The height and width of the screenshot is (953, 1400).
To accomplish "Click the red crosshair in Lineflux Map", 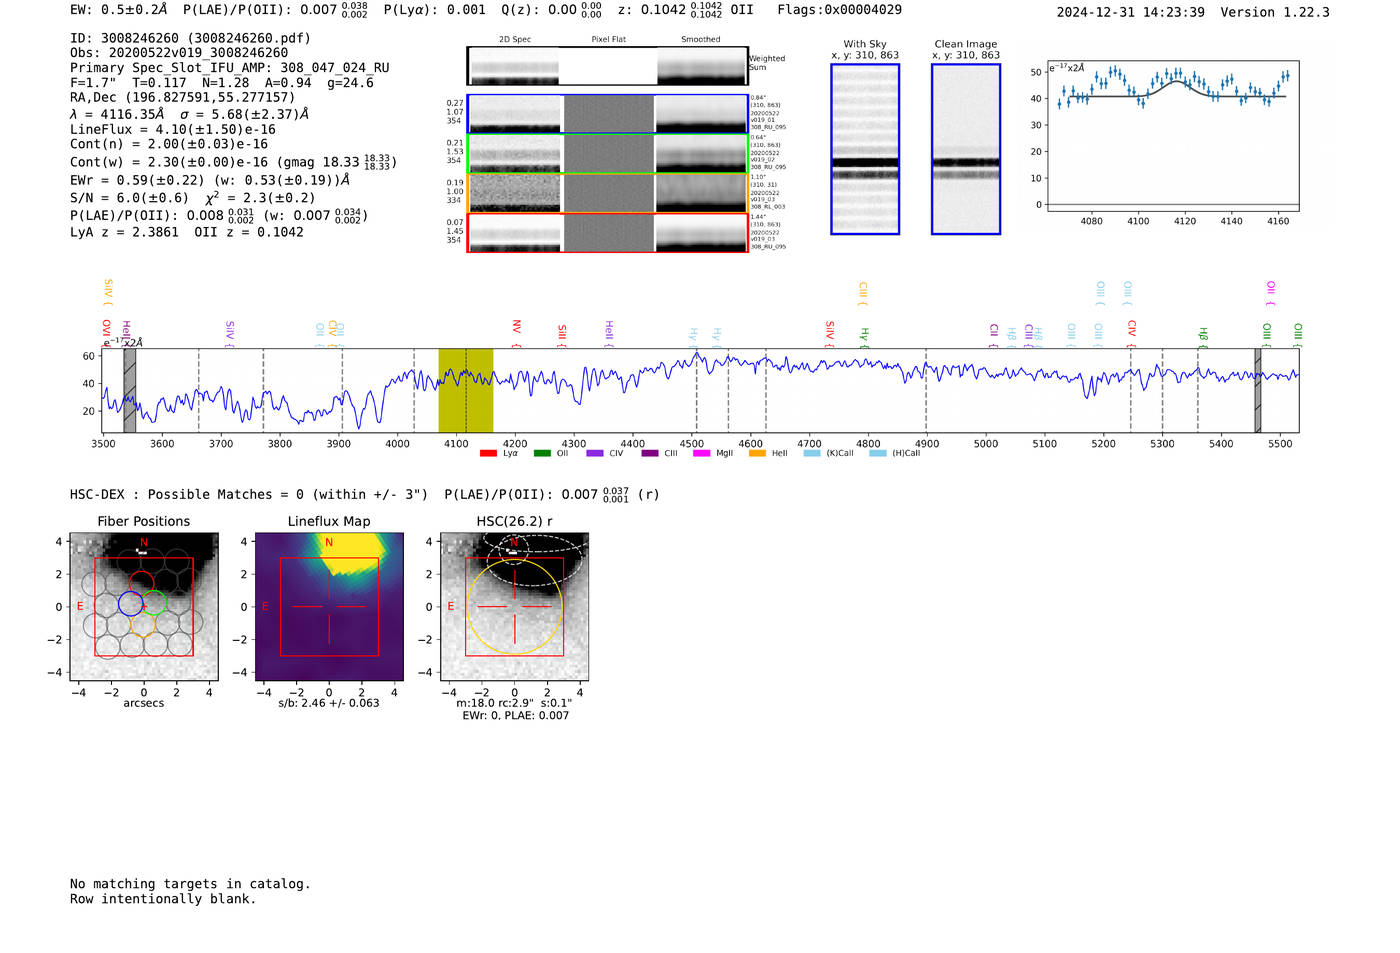I will [329, 607].
